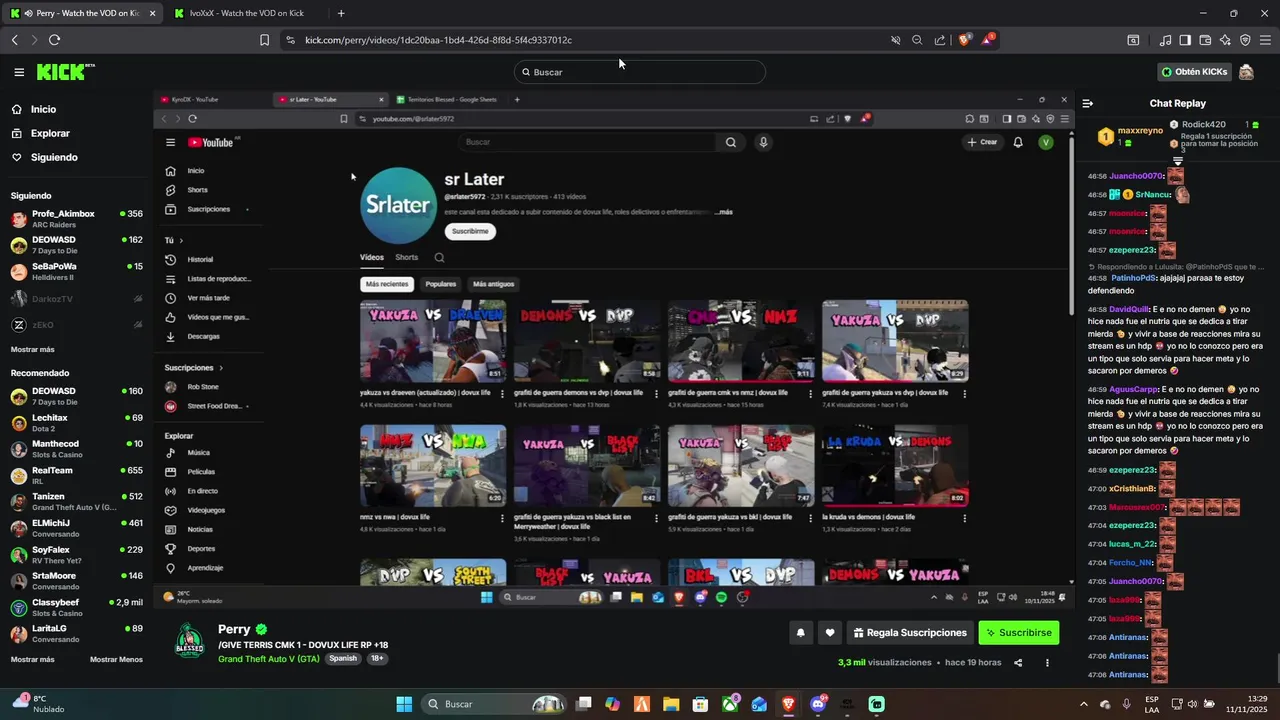Open Microsoft Store from taskbar
Image resolution: width=1280 pixels, height=720 pixels.
point(701,704)
